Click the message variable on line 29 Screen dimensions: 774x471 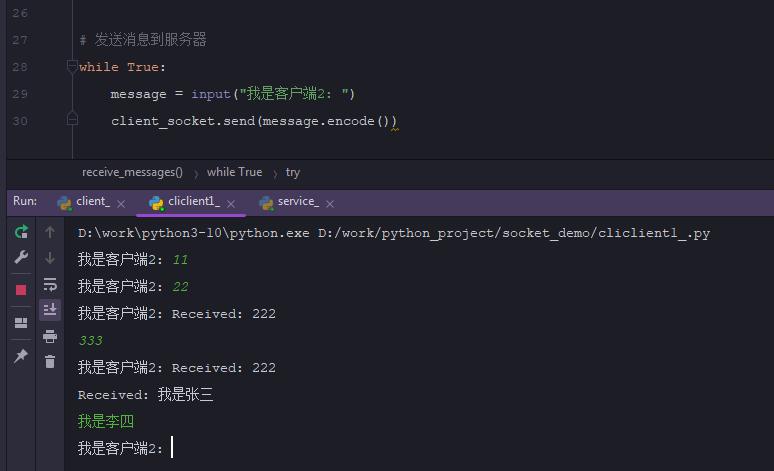pos(139,94)
